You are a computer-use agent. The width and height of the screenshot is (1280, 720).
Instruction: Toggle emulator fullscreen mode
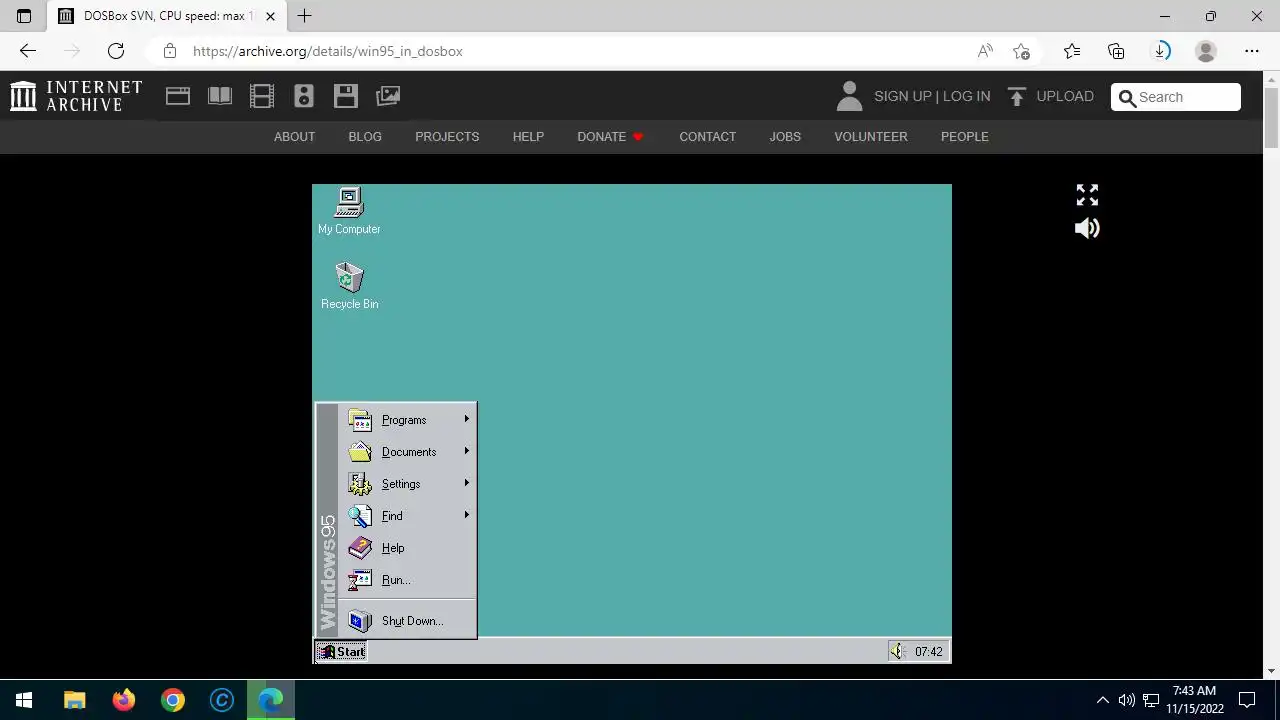[x=1087, y=195]
